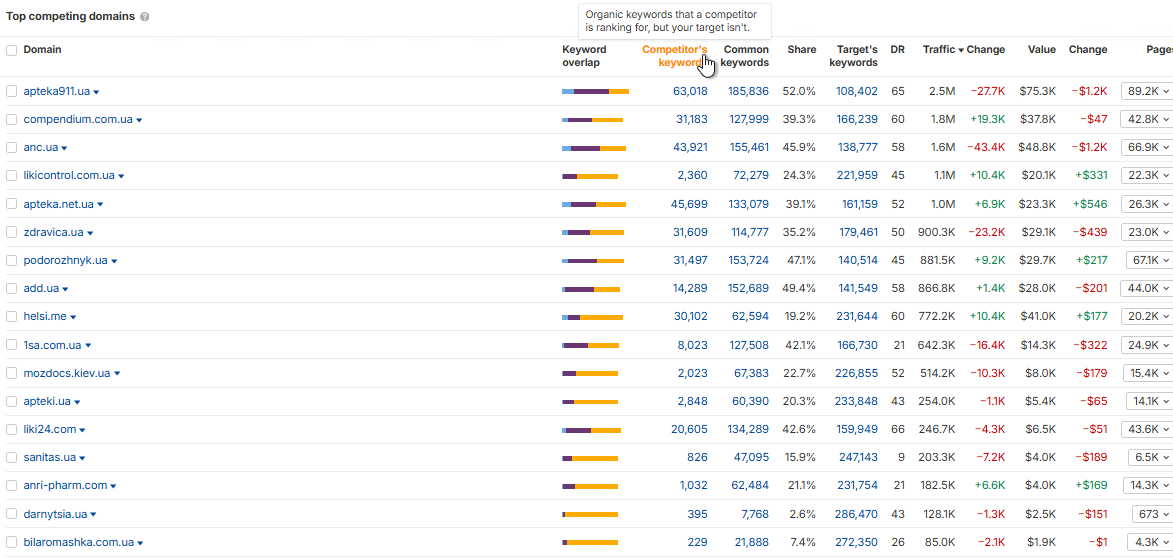Click competitor keywords value 31,183
Screen dimensions: 1173x559
[691, 119]
